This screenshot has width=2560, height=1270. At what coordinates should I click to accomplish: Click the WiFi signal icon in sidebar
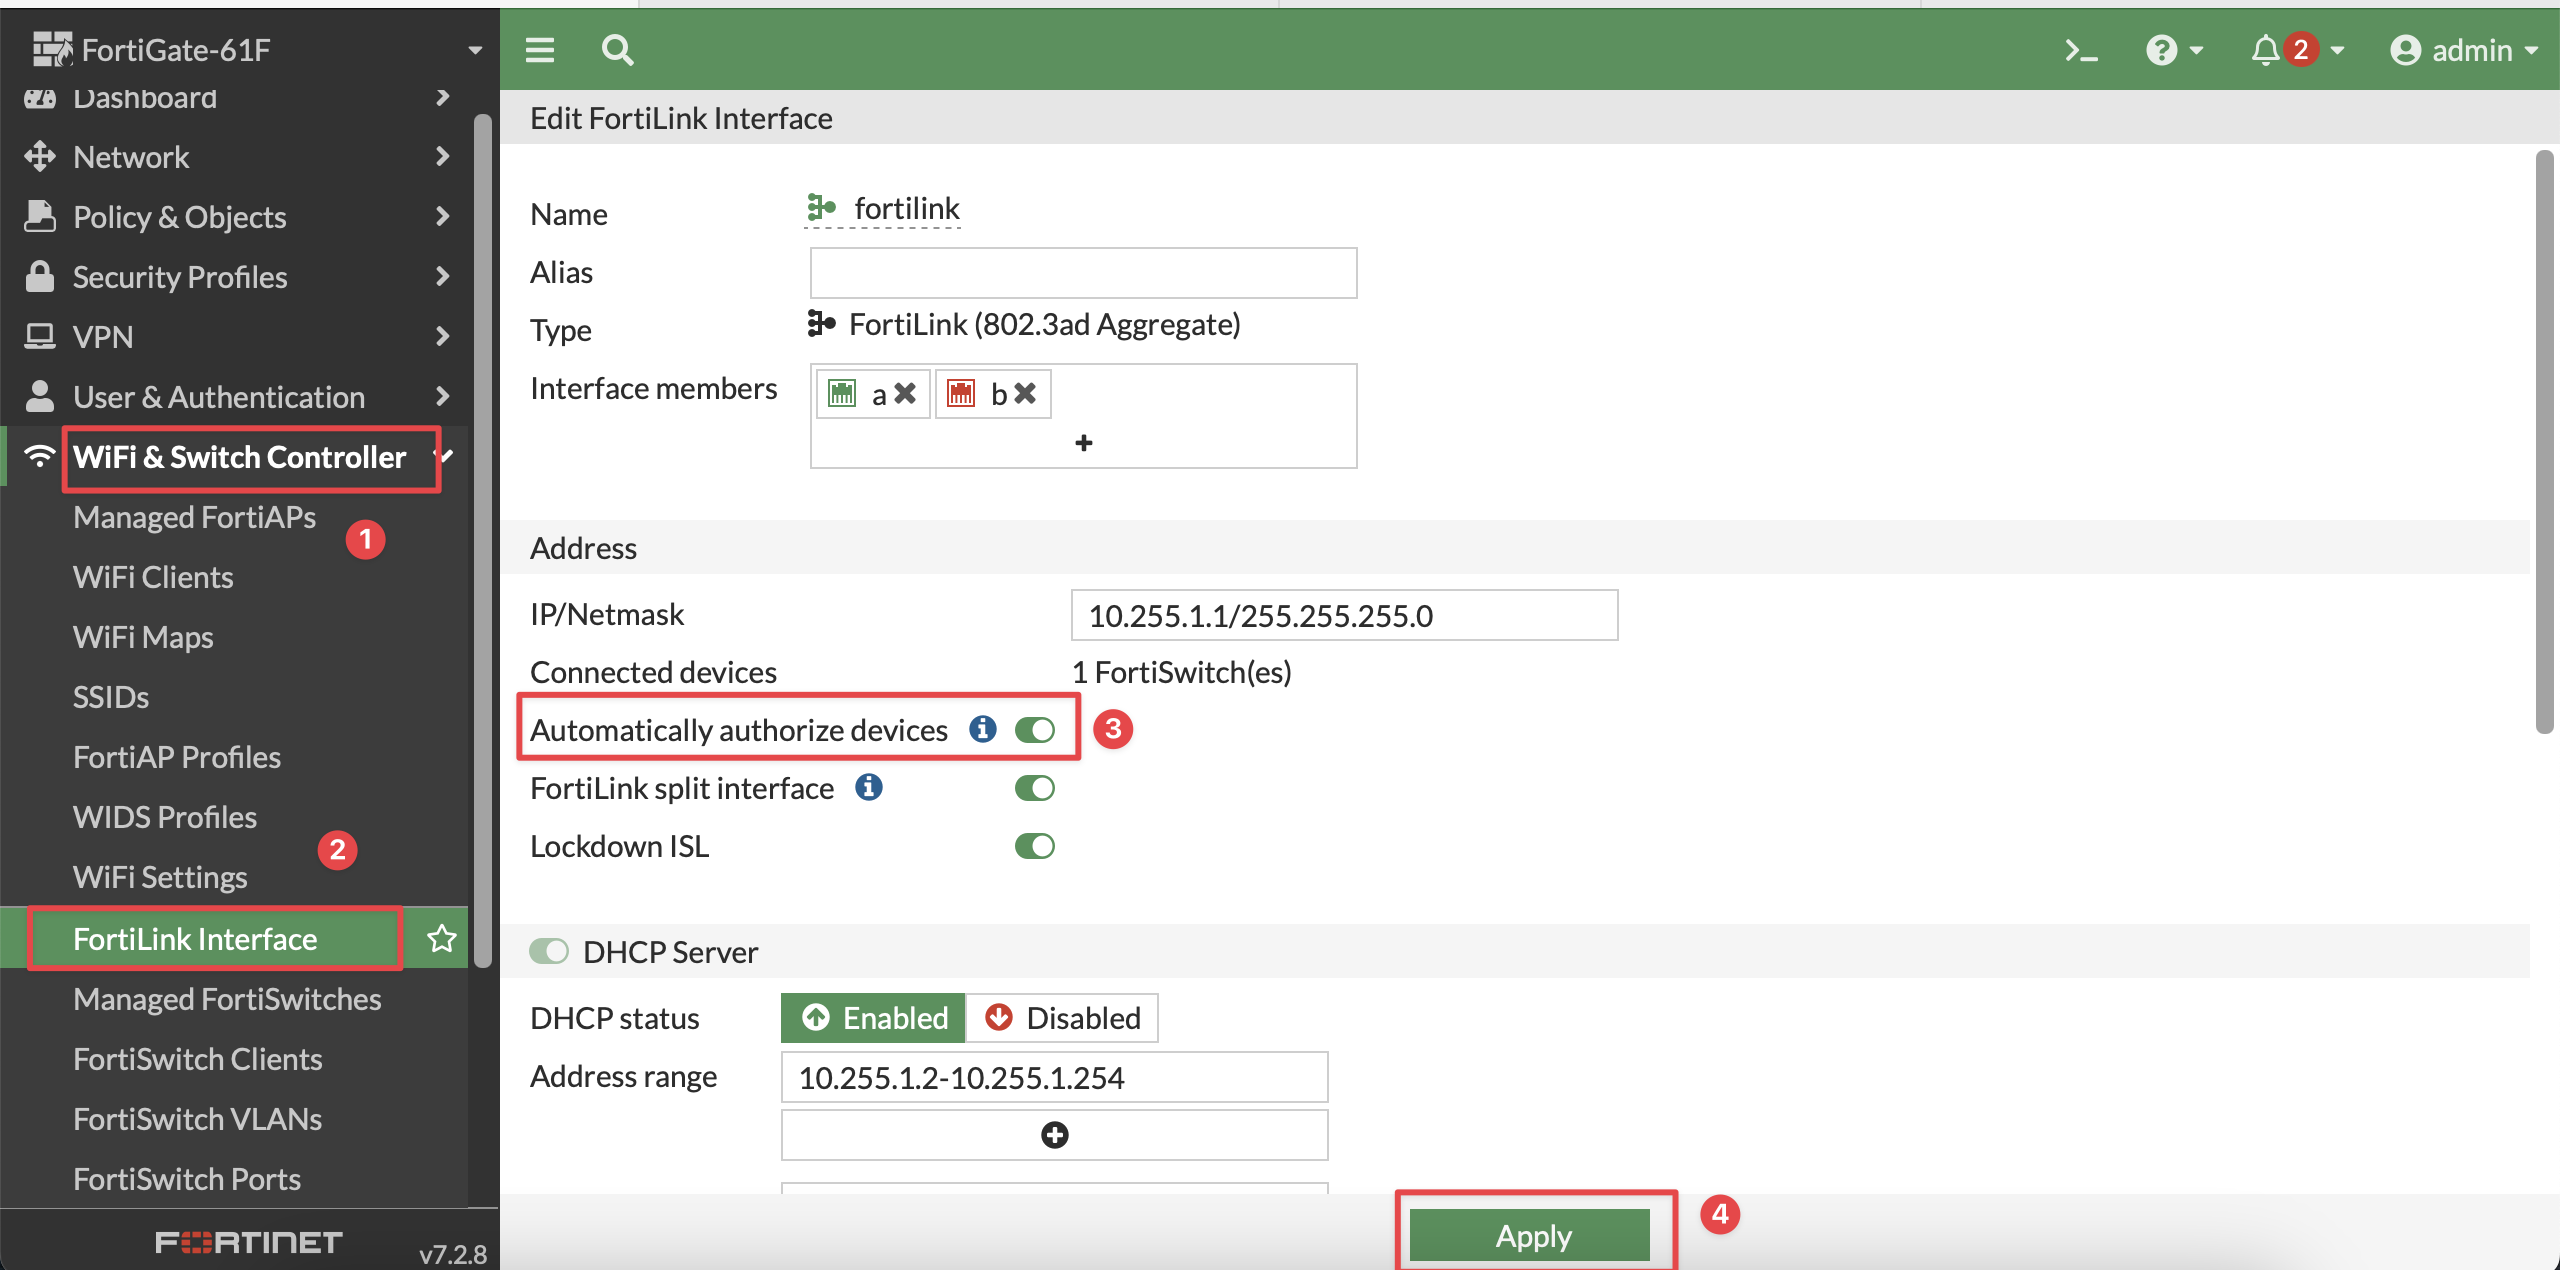[40, 456]
